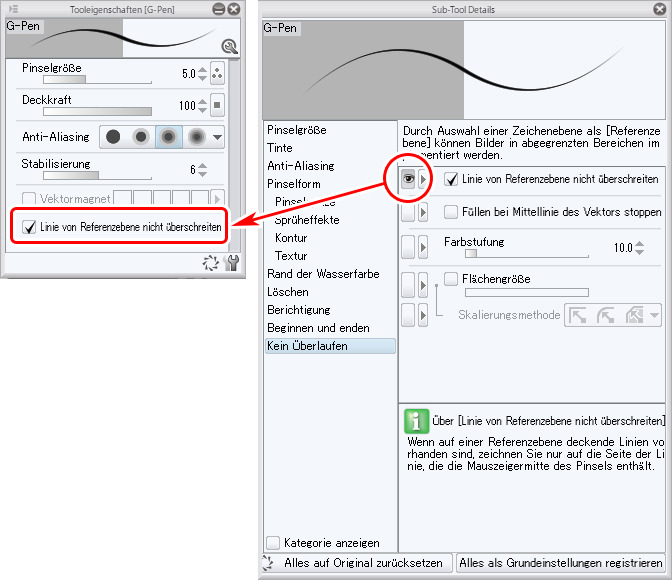This screenshot has height=580, width=672.
Task: Close the Sub-Tool Details window
Action: click(659, 9)
